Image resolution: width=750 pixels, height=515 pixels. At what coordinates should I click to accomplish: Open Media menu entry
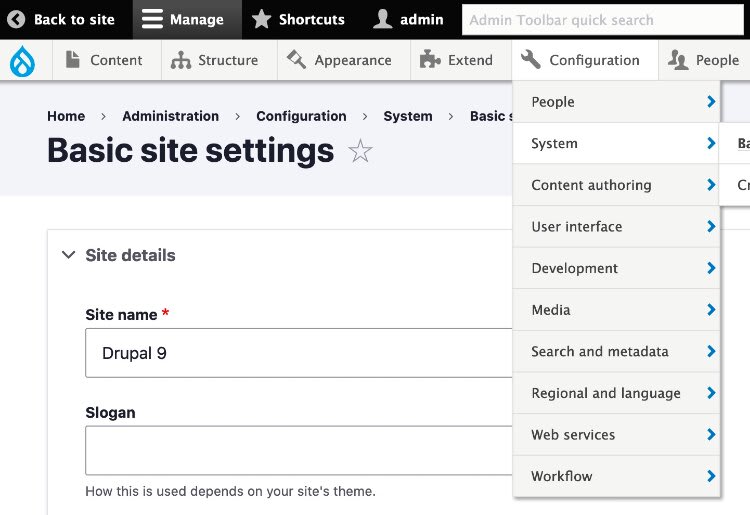616,310
